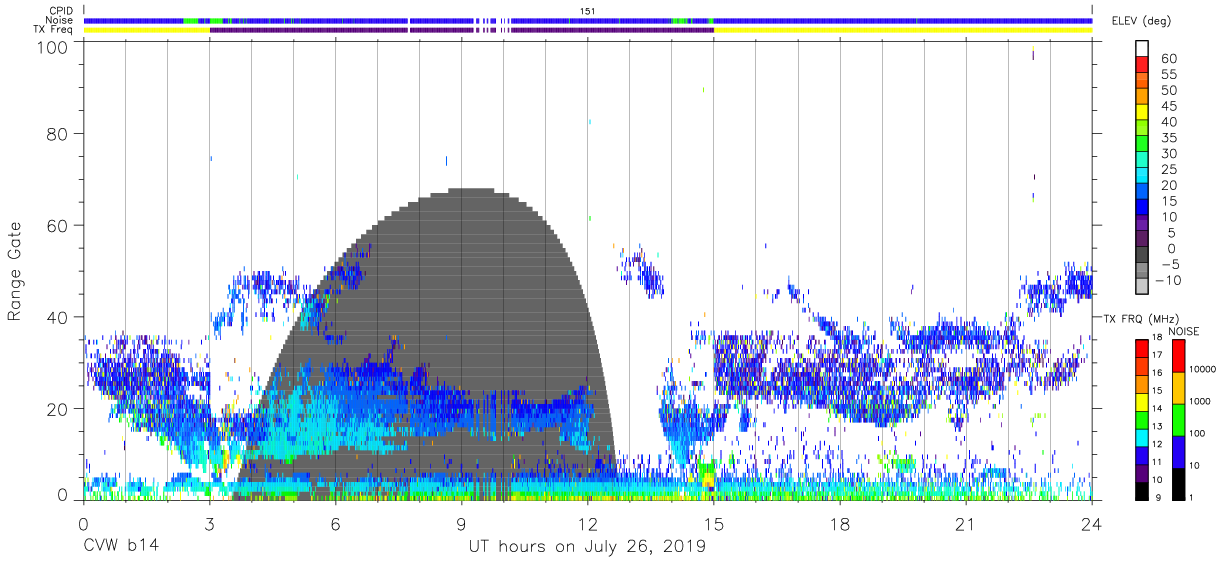Click the yellow TX Freq strip above the plot
The width and height of the screenshot is (1228, 567).
coord(903,30)
